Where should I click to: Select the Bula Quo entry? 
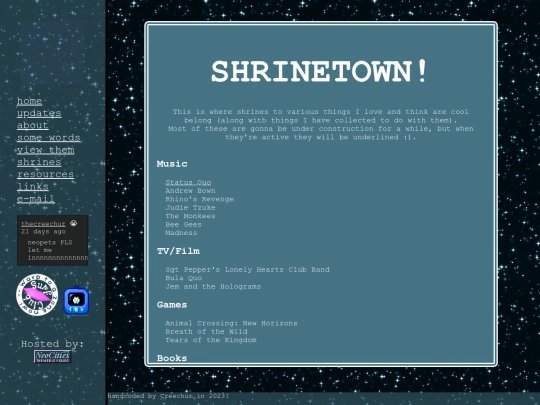pos(184,278)
